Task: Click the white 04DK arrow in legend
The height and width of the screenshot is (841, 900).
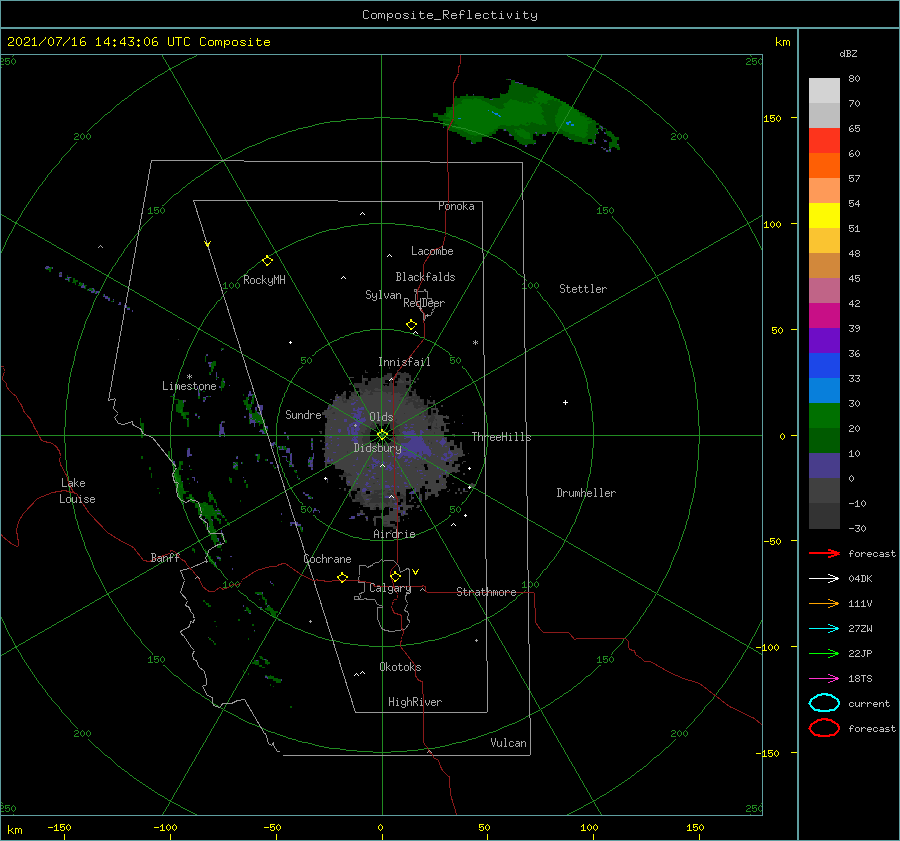Action: tap(824, 579)
